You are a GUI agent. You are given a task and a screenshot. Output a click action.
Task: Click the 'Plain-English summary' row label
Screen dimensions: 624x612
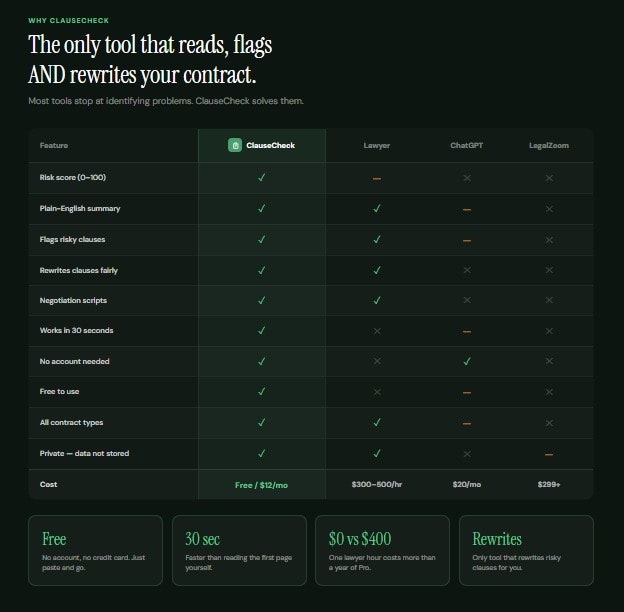tap(80, 209)
